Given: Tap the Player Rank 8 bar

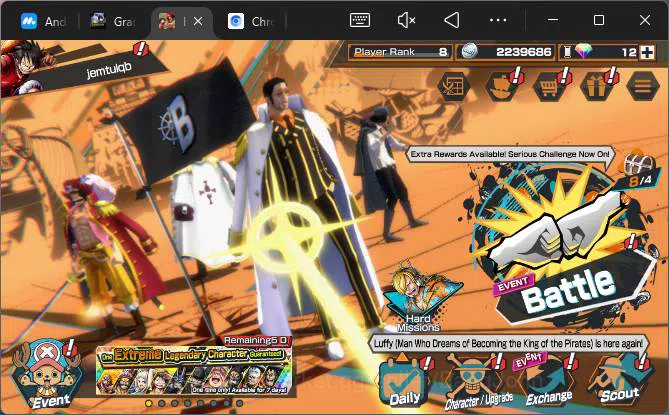Looking at the screenshot, I should click(x=400, y=52).
